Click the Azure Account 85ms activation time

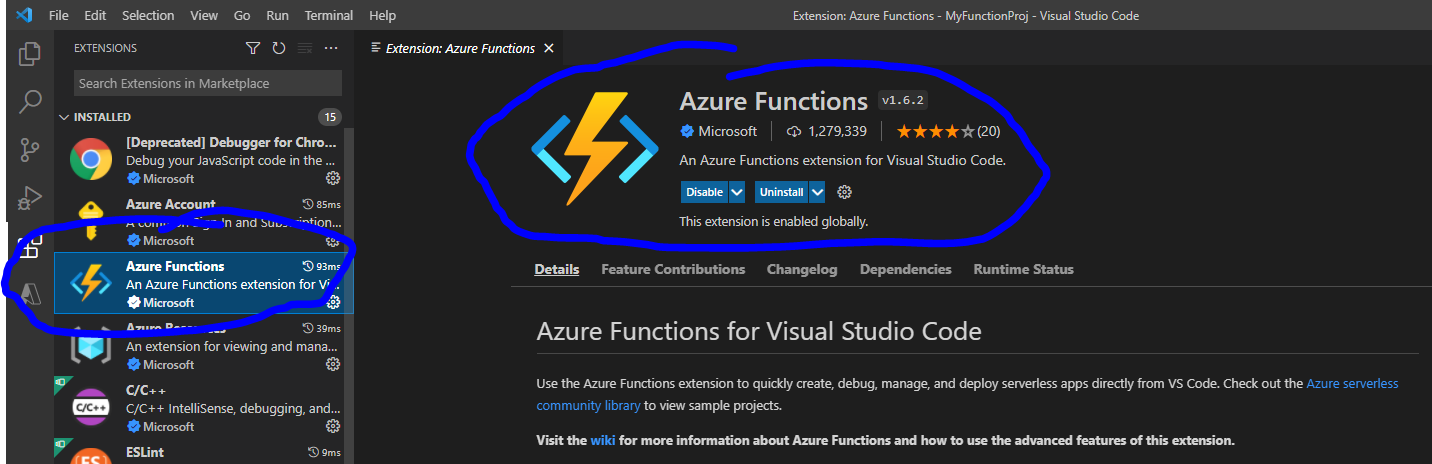click(320, 204)
